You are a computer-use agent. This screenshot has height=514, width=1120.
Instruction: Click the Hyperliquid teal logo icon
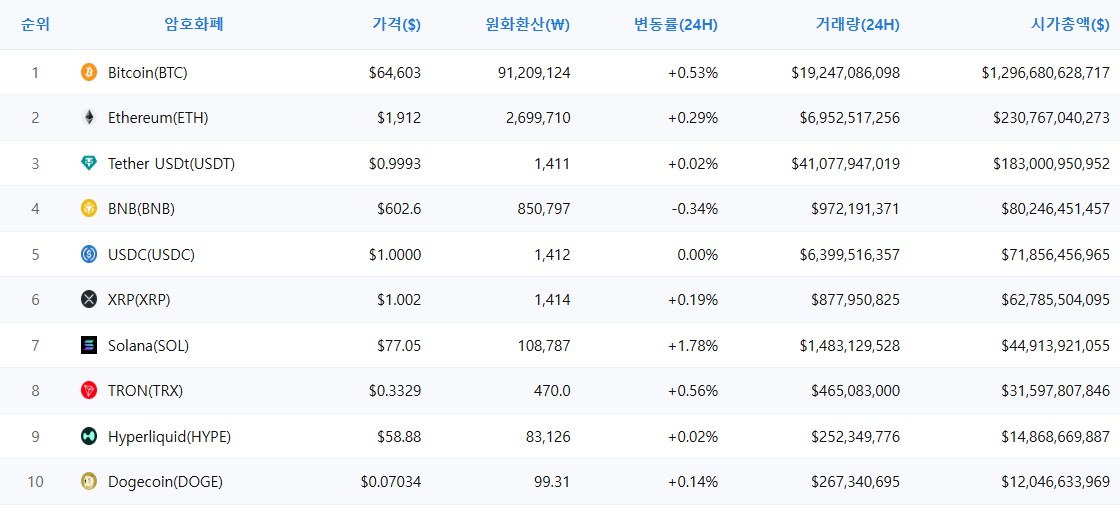pyautogui.click(x=89, y=436)
